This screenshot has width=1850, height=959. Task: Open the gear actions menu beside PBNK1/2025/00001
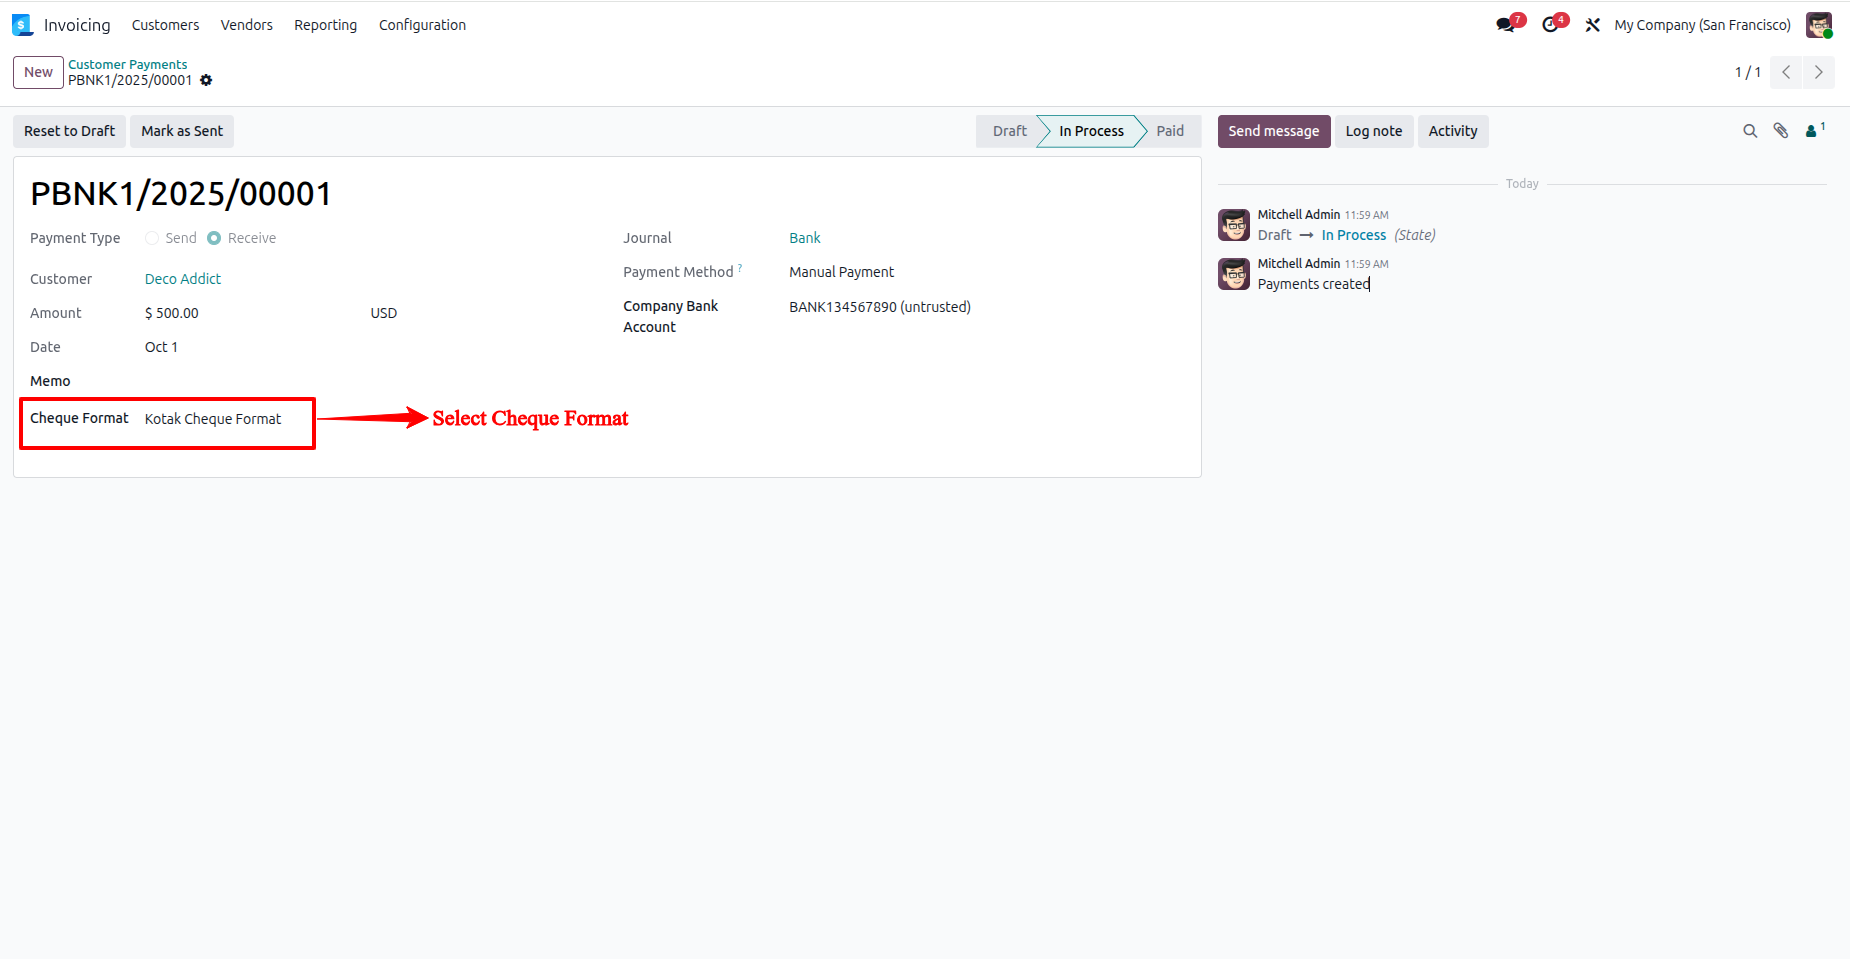pyautogui.click(x=206, y=80)
